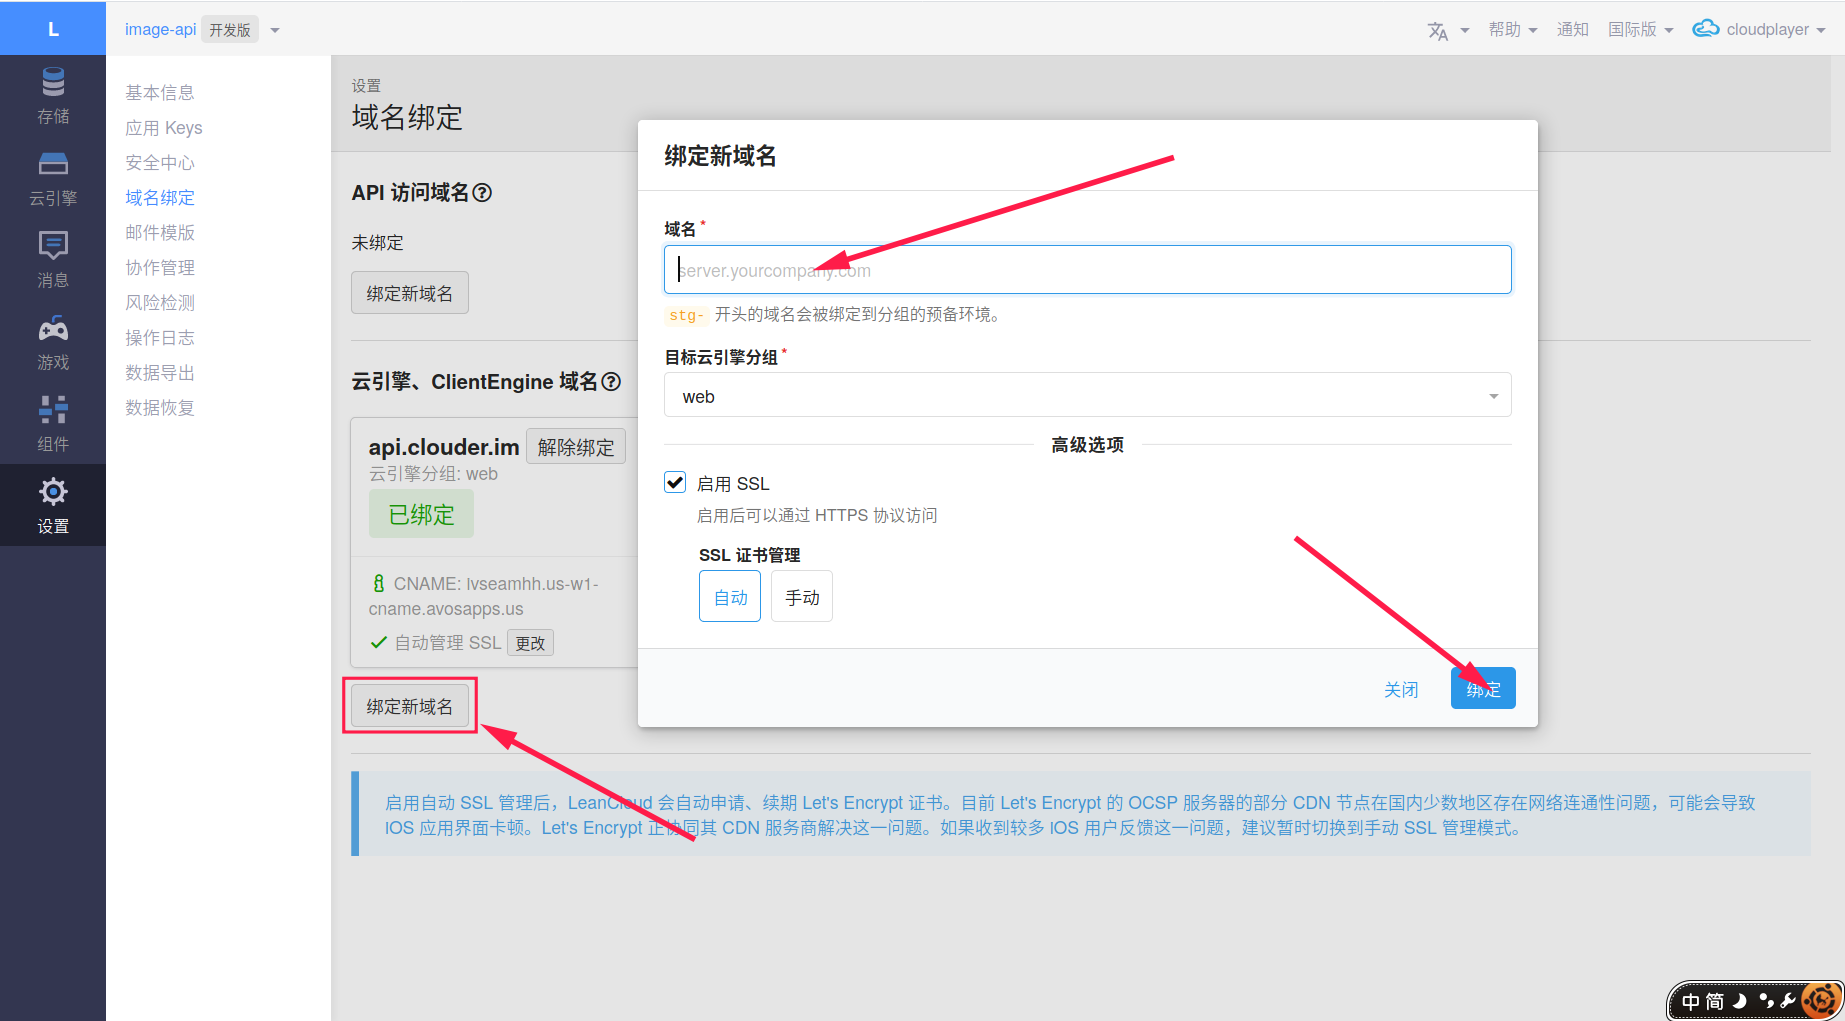Click the blue 绑定 confirm button
Viewport: 1845px width, 1021px height.
[1483, 688]
